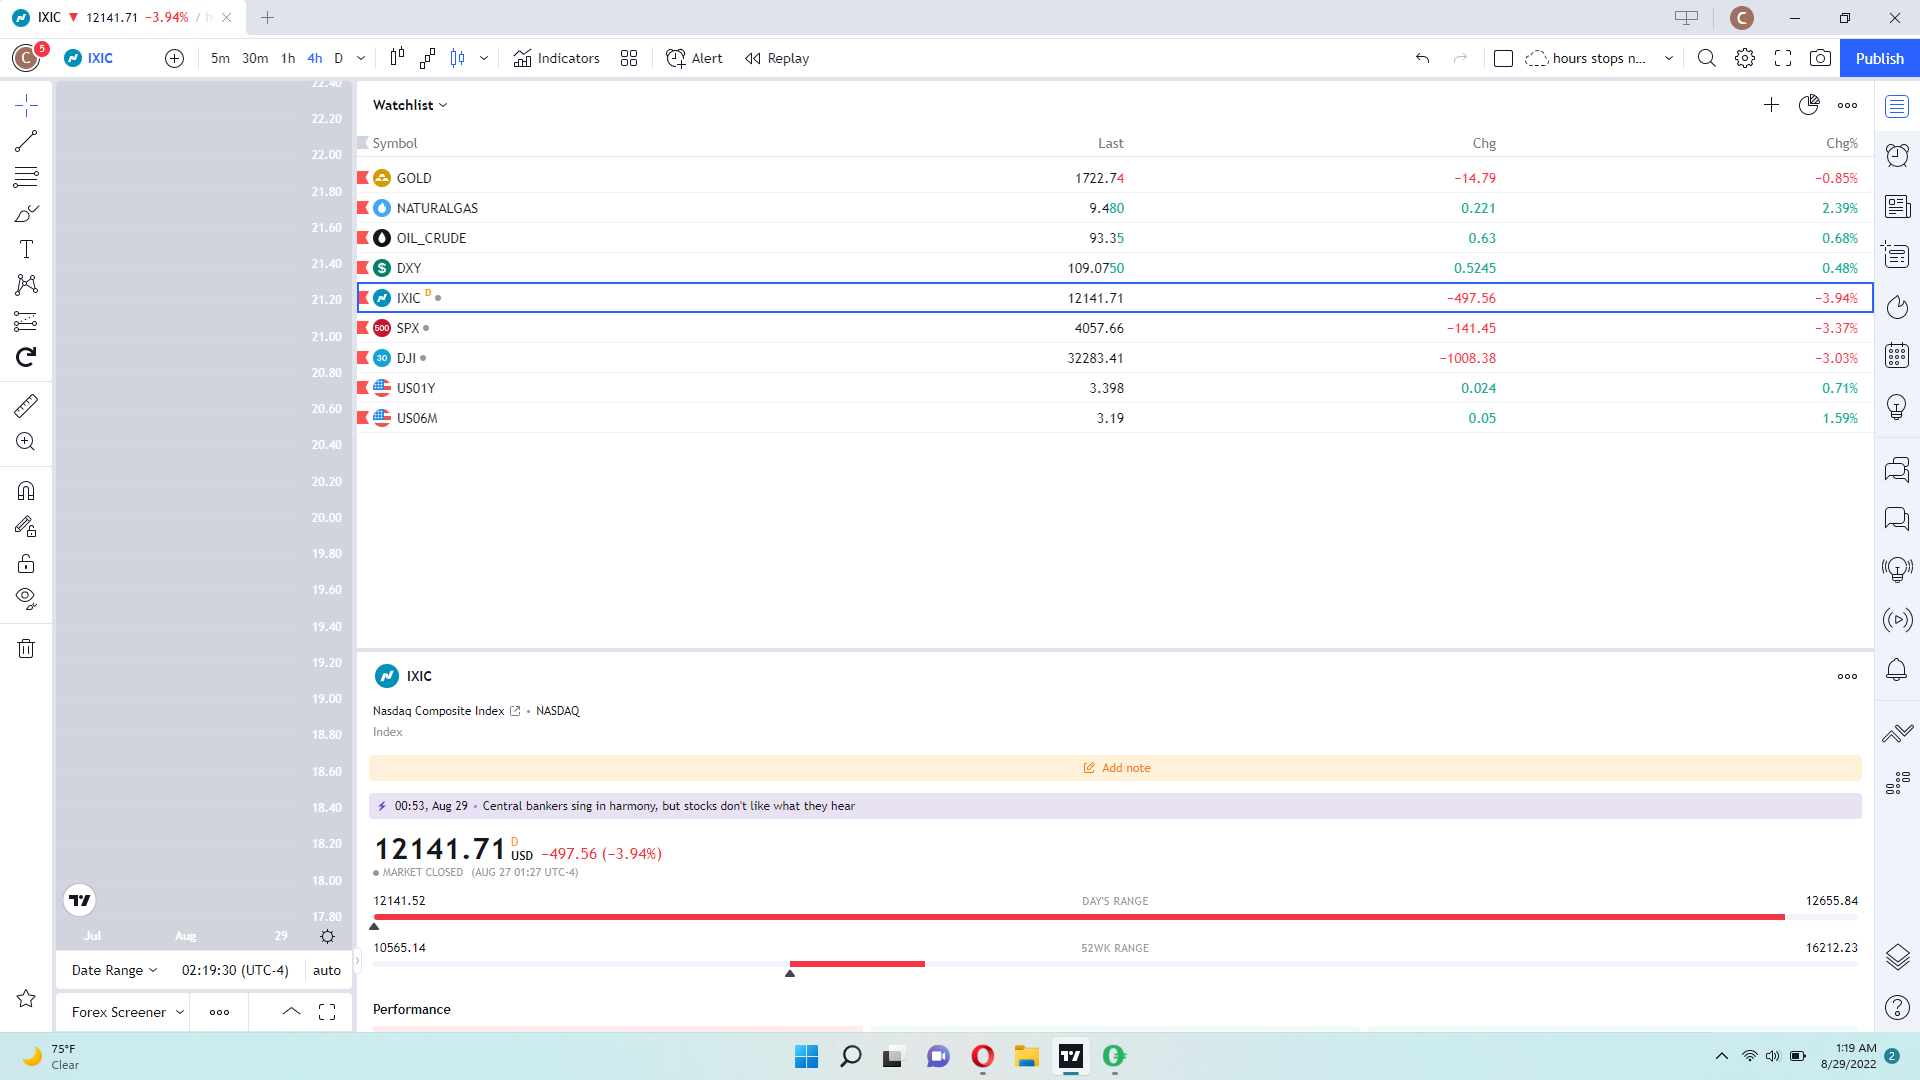Select the Trend Line drawing tool
This screenshot has width=1920, height=1080.
click(26, 141)
